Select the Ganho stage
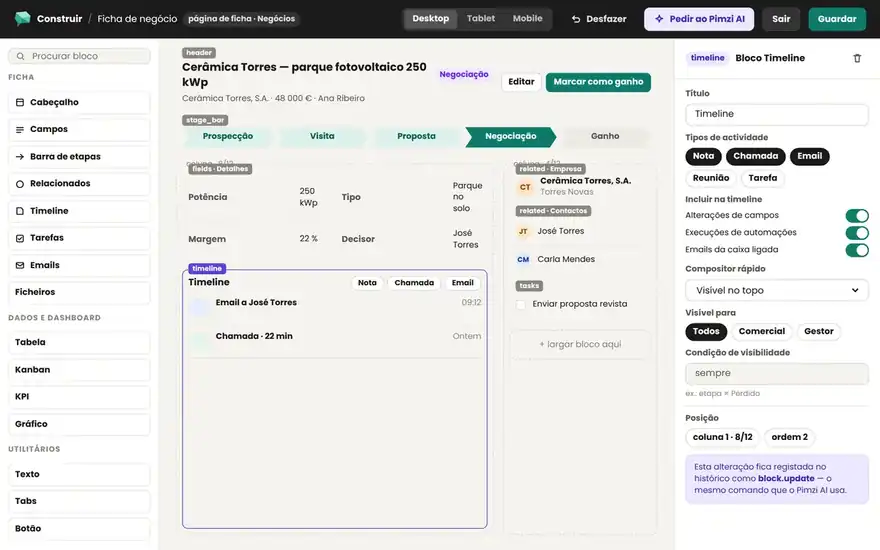The height and width of the screenshot is (550, 880). 605,136
